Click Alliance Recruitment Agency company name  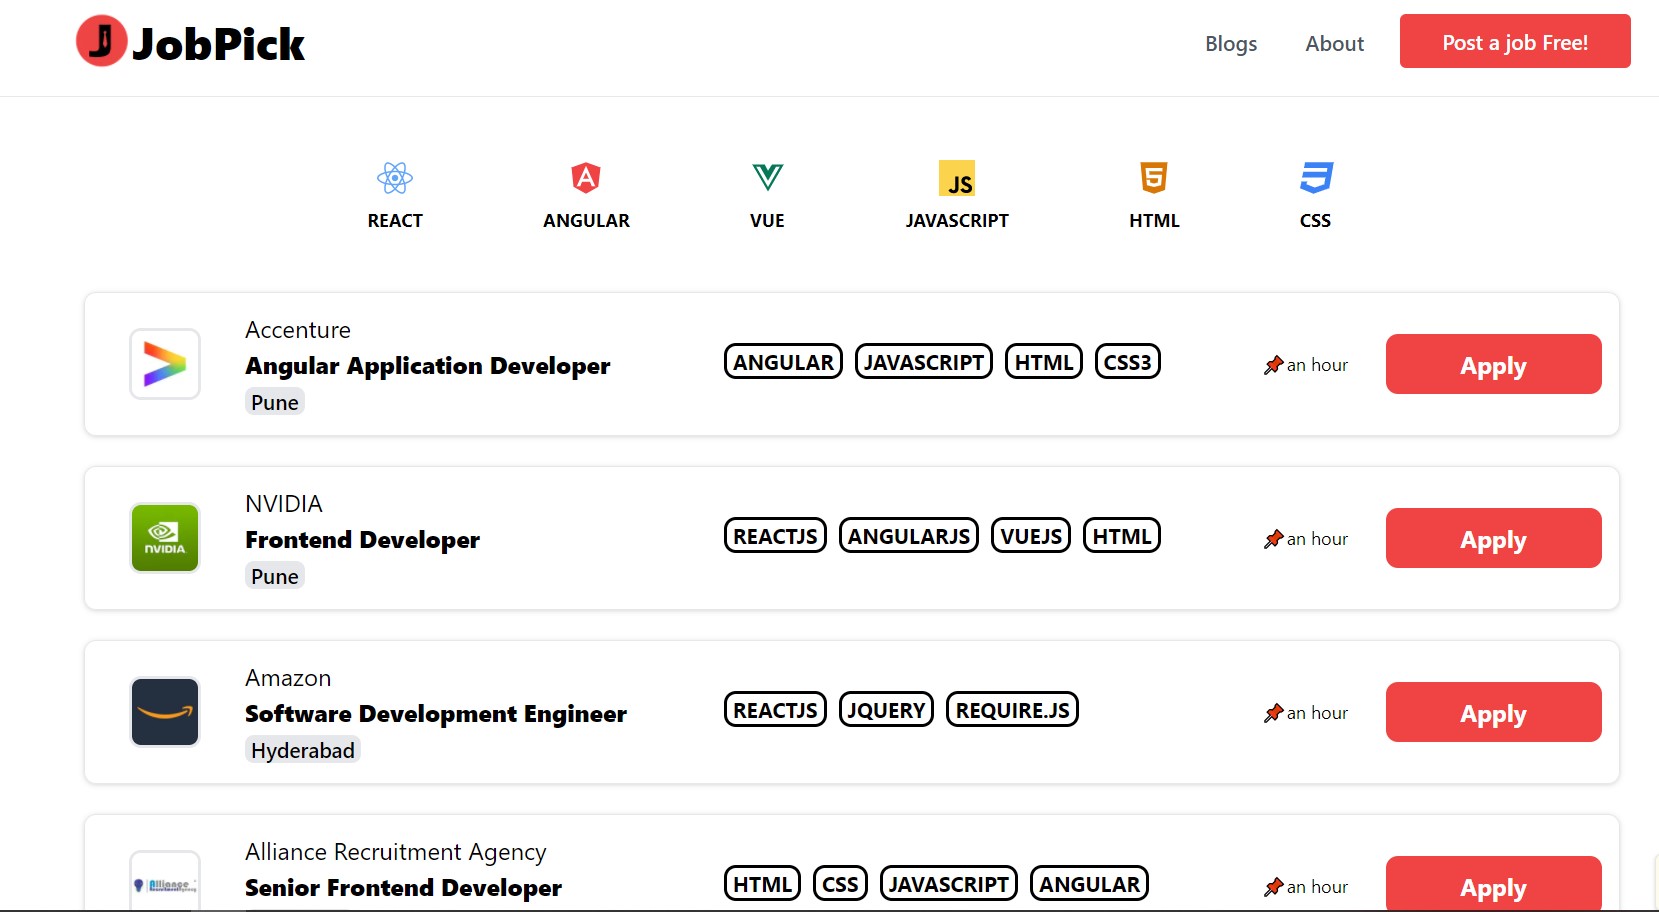click(x=396, y=852)
